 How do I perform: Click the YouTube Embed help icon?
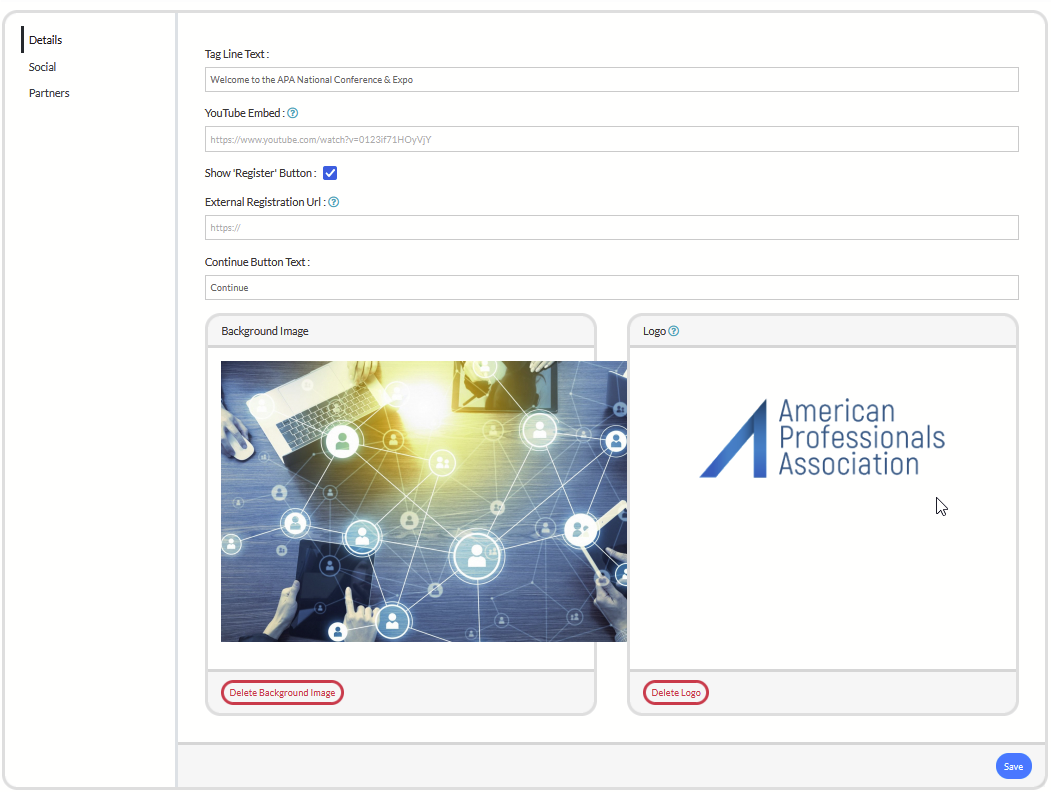pyautogui.click(x=293, y=114)
